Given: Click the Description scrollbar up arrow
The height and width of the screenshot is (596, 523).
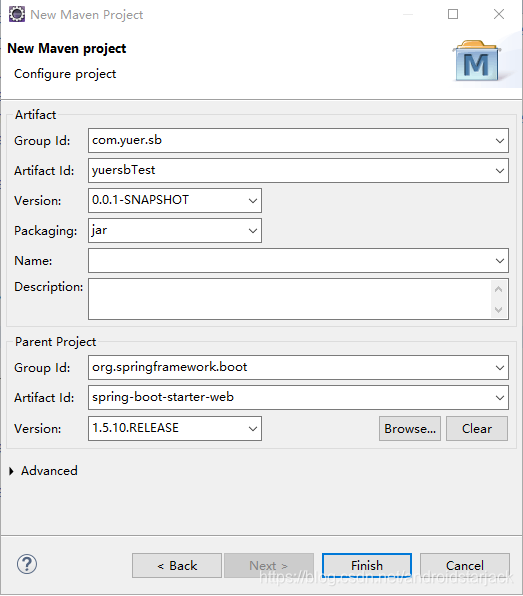Looking at the screenshot, I should tap(499, 289).
